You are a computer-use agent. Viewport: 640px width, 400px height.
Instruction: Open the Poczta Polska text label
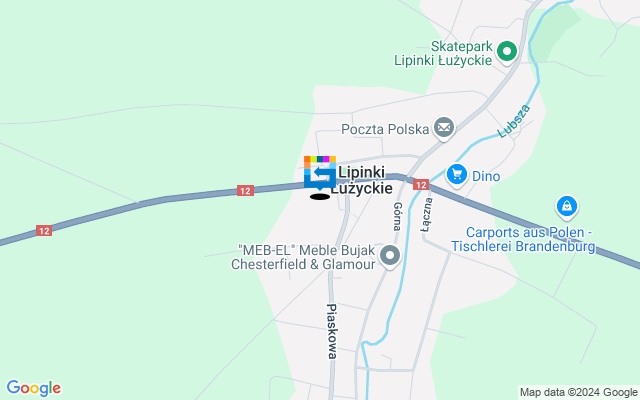(385, 129)
